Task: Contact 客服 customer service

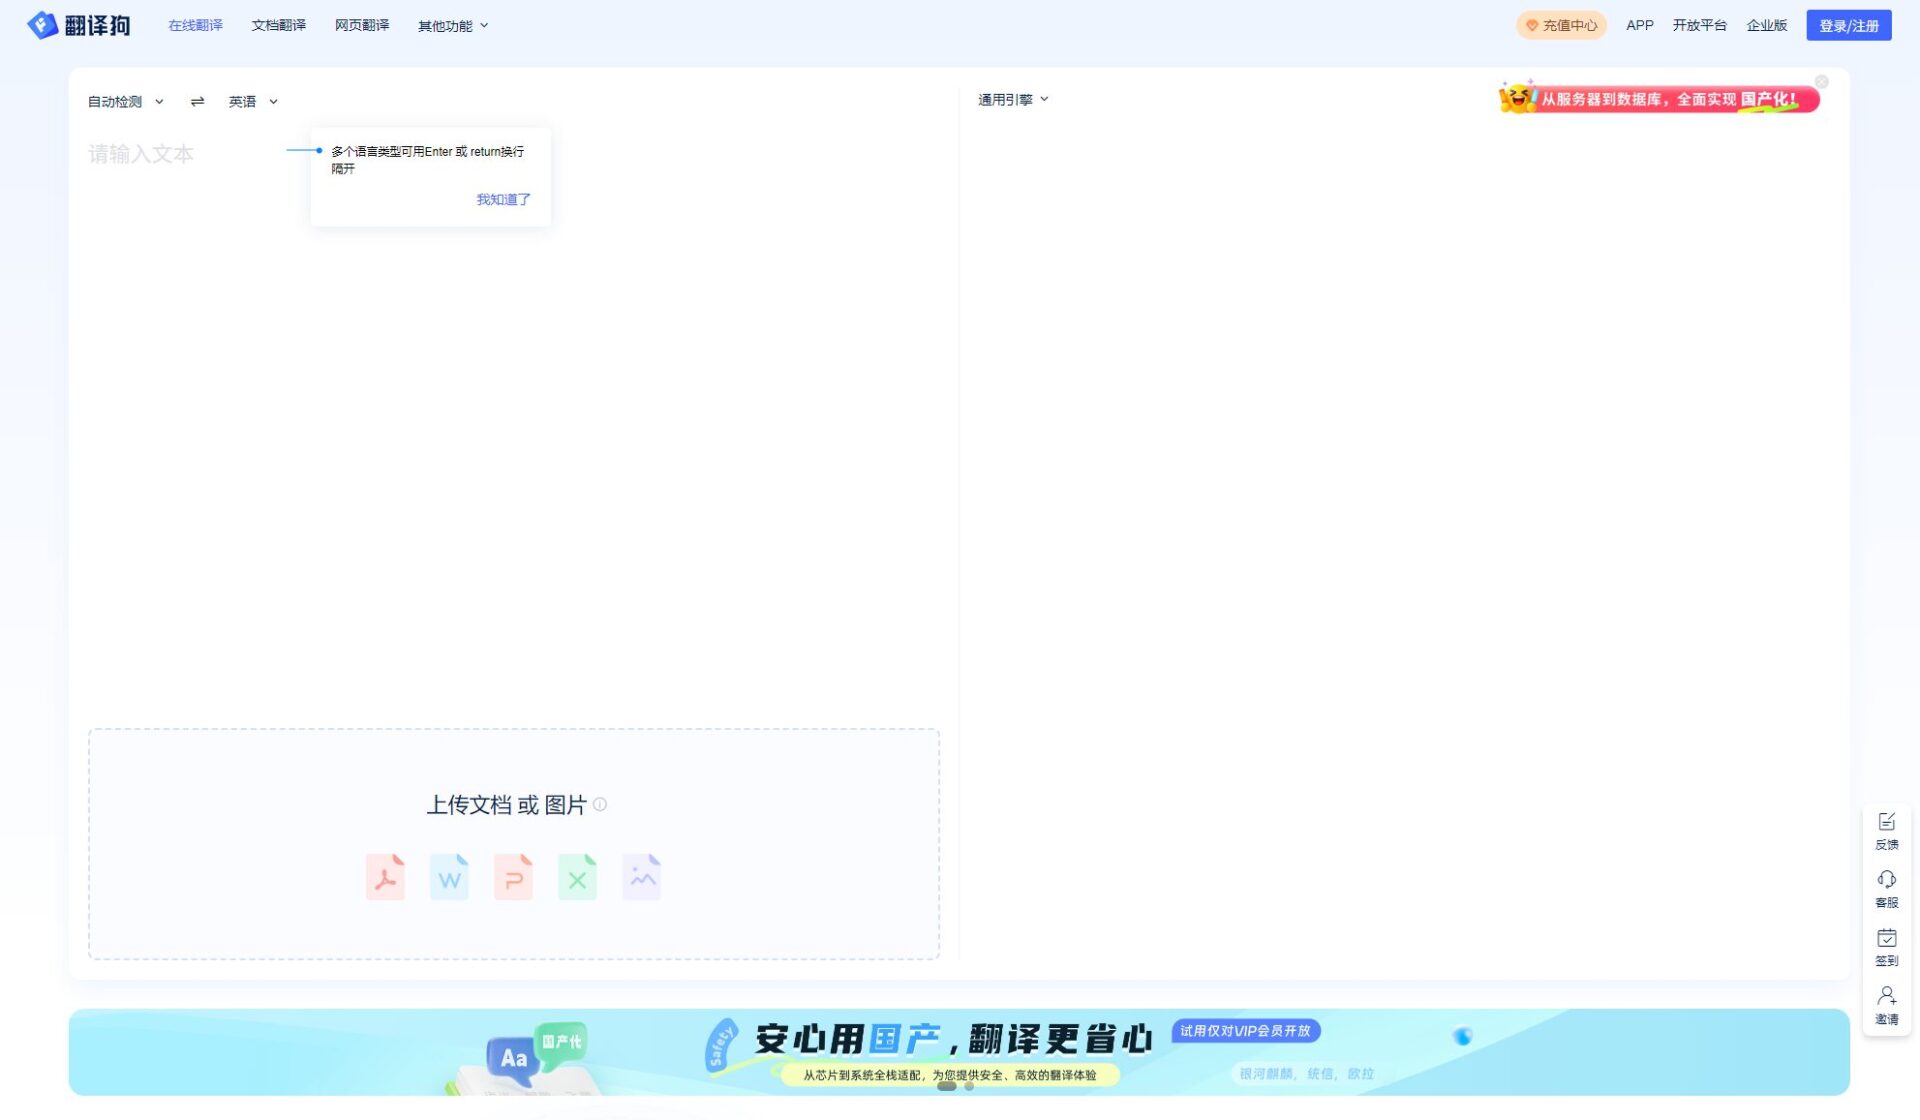Action: (1886, 888)
